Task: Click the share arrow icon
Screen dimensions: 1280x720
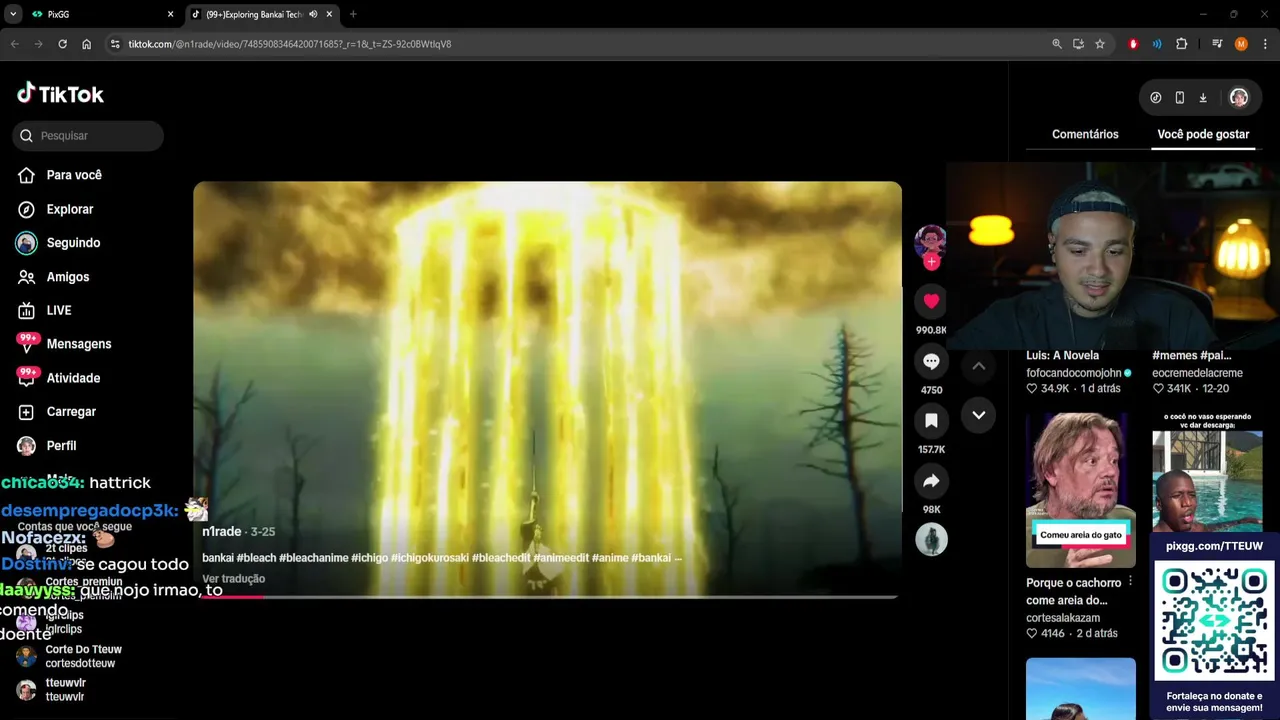Action: 931,481
